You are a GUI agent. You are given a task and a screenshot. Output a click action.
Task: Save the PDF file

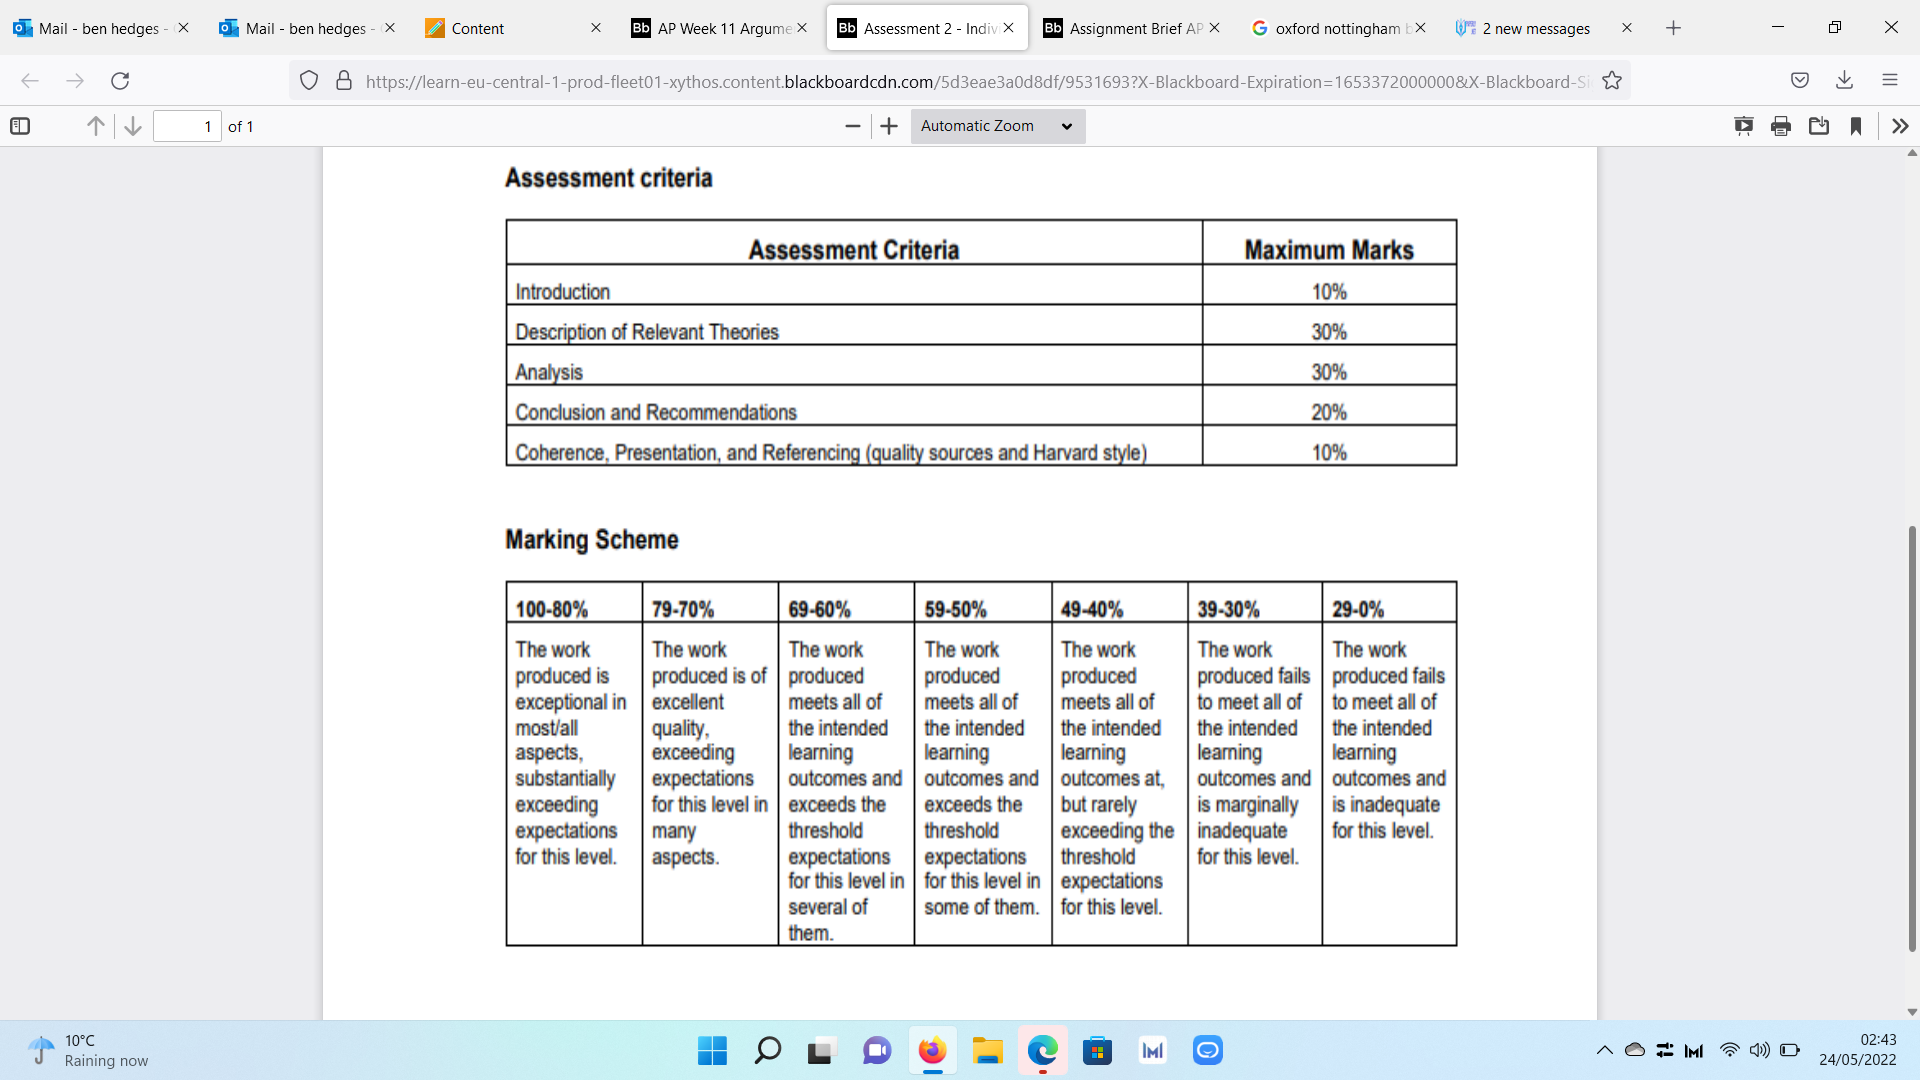tap(1819, 126)
